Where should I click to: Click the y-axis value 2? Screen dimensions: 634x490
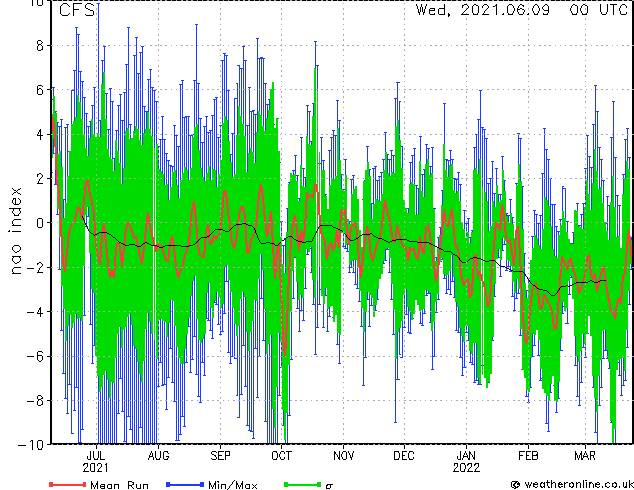tap(40, 179)
